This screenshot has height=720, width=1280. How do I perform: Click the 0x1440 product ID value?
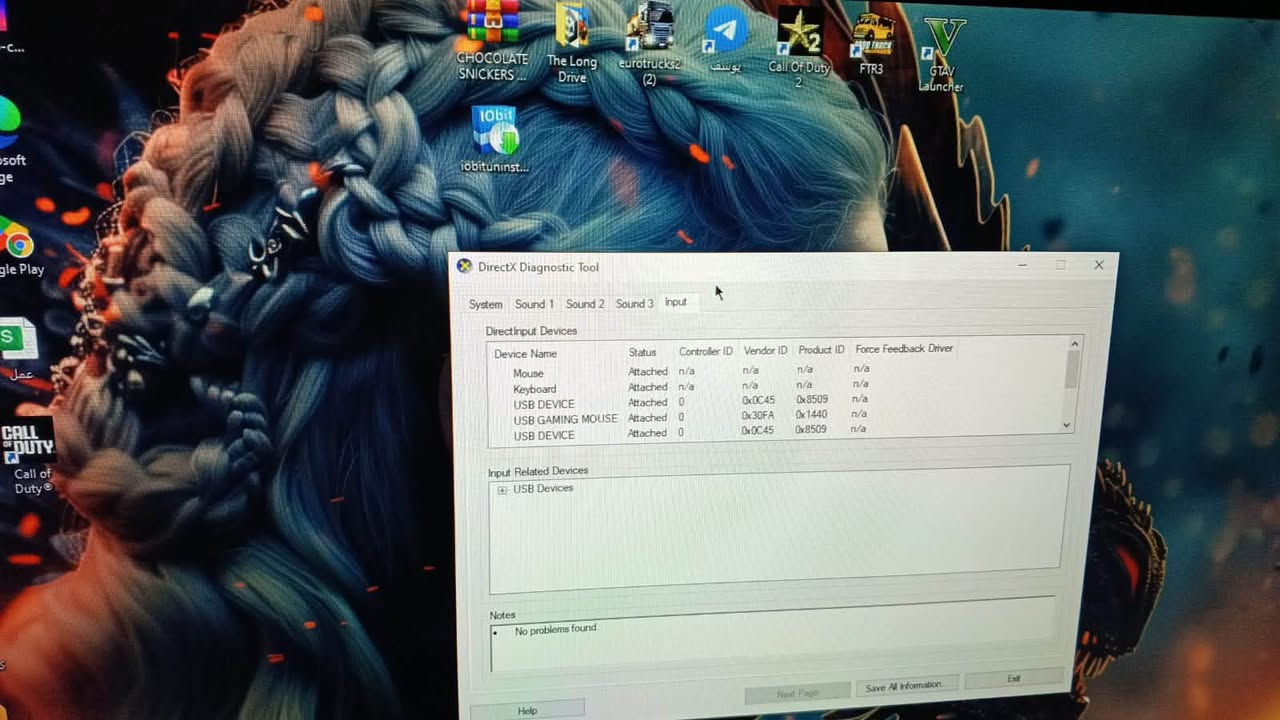click(x=812, y=414)
